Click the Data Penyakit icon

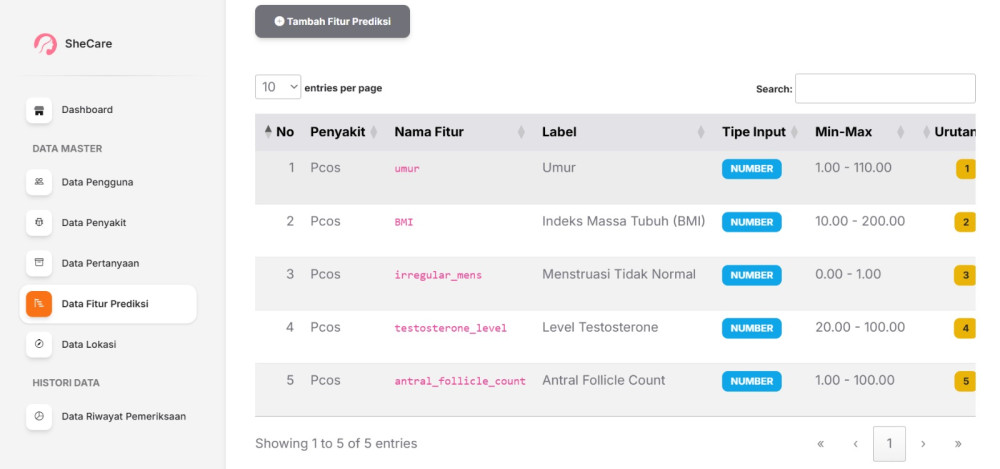39,222
